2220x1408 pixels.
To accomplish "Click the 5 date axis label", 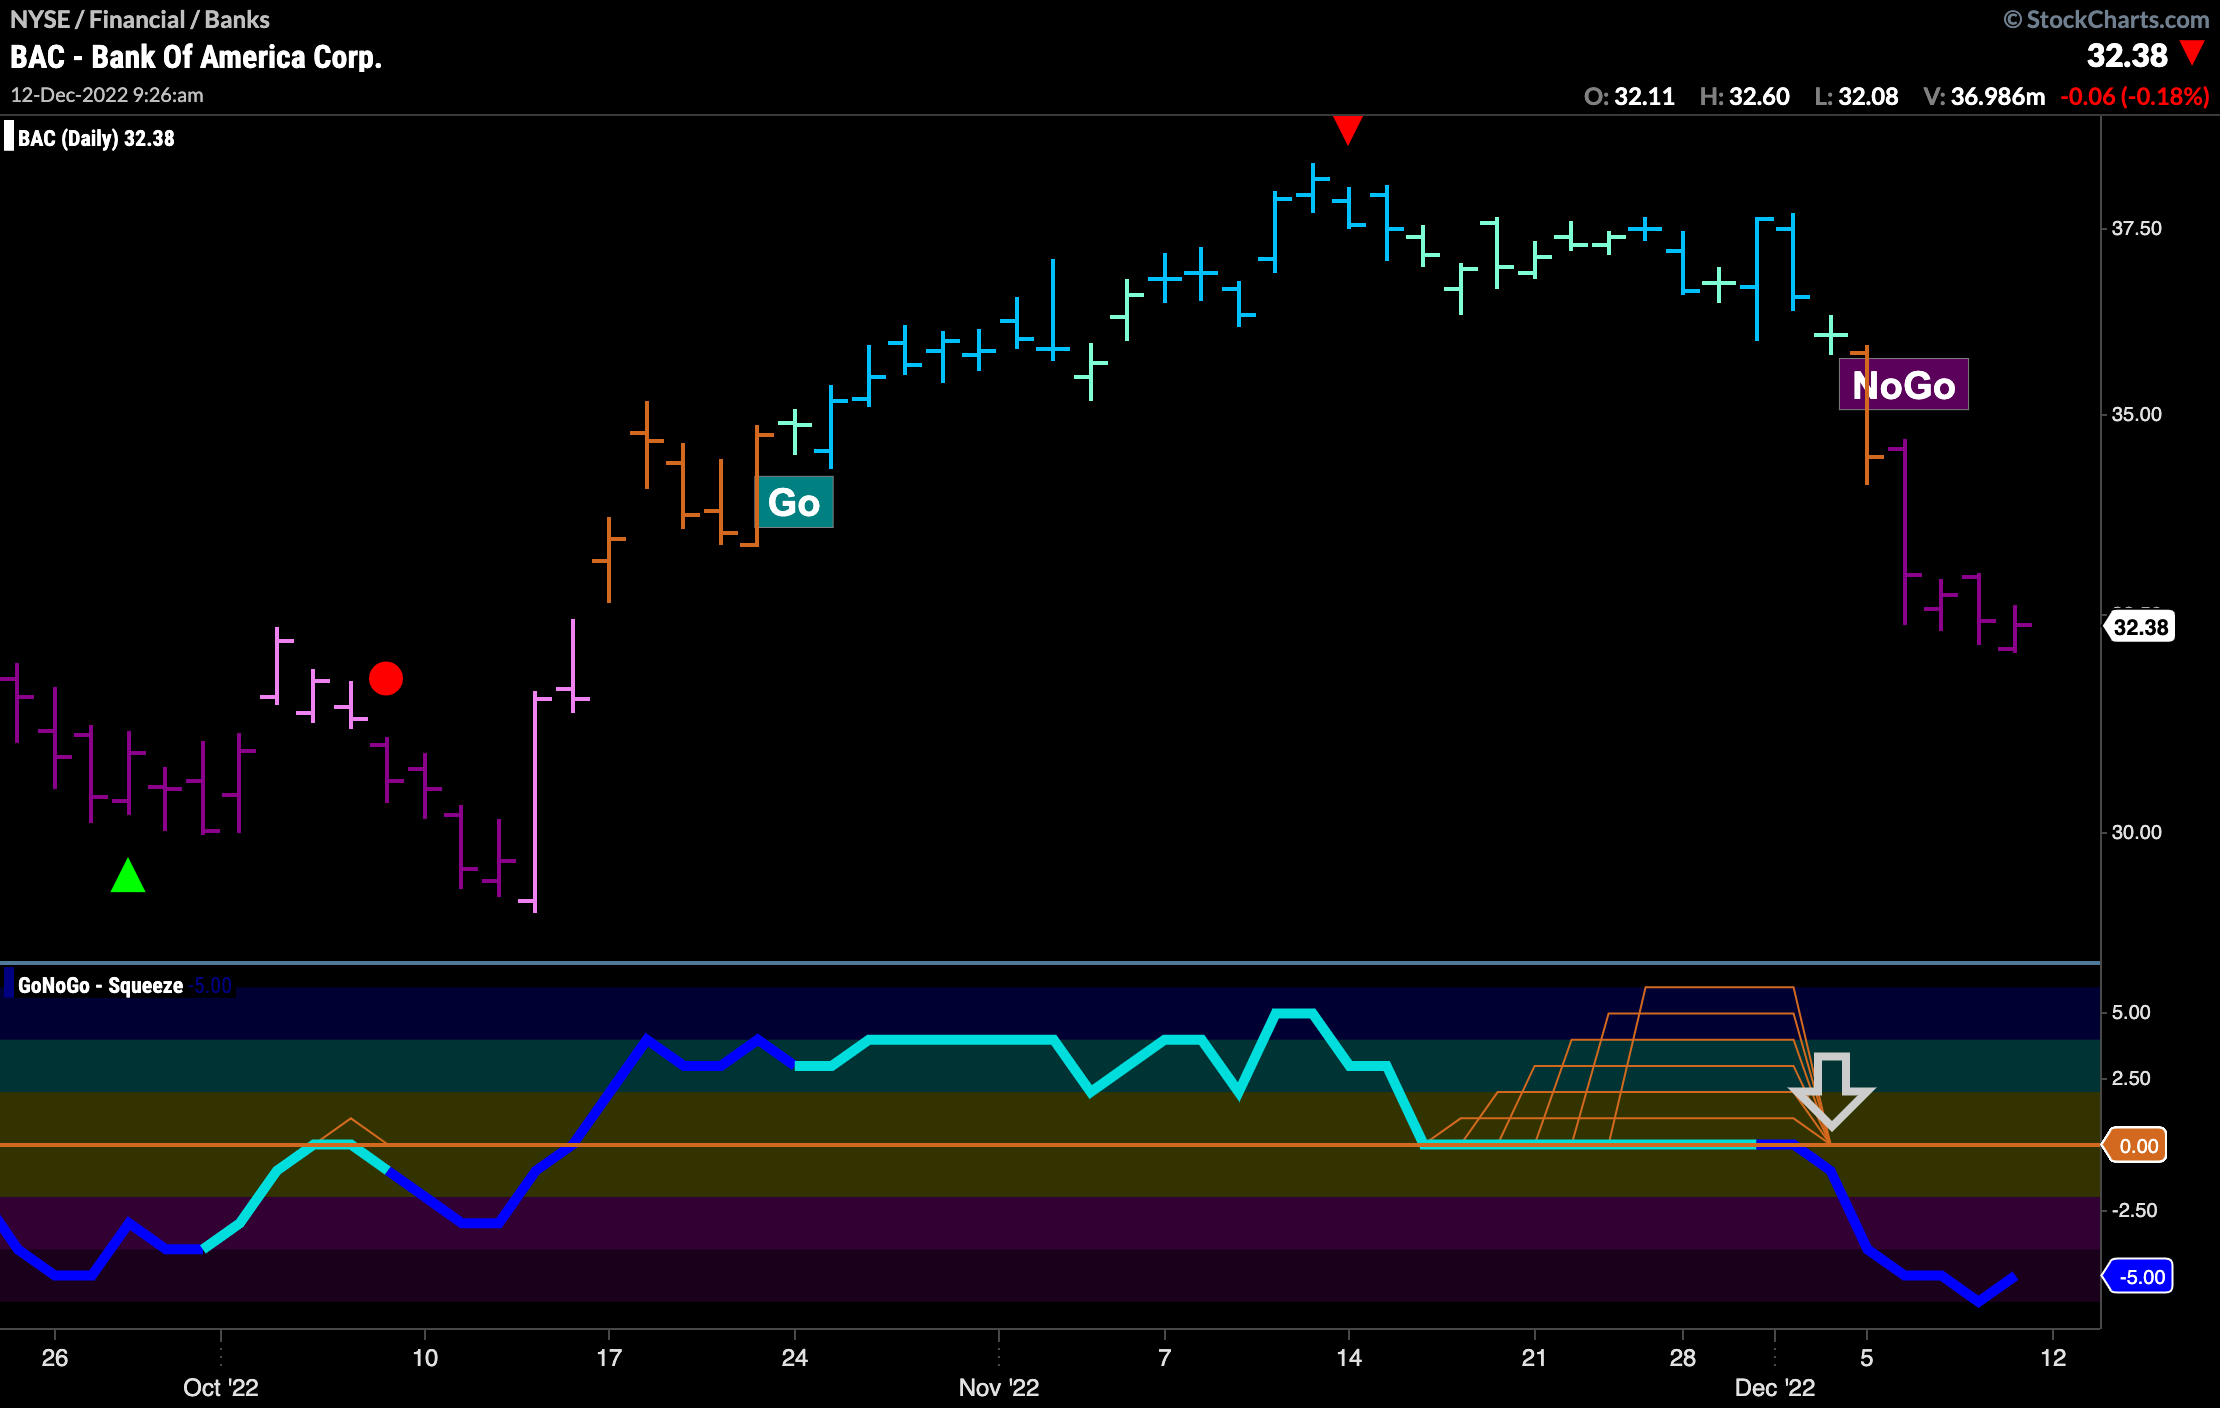I will point(1866,1357).
